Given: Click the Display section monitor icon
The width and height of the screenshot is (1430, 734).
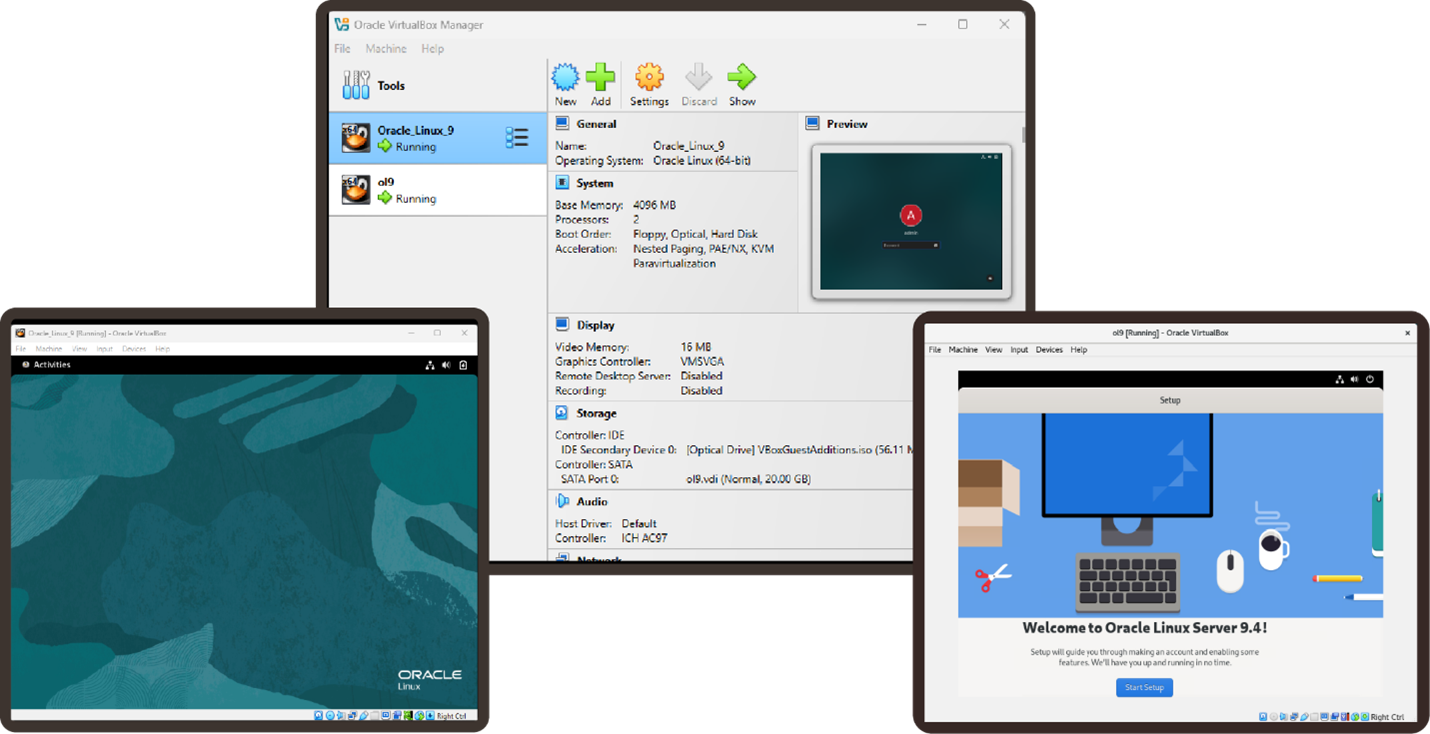Looking at the screenshot, I should (562, 325).
